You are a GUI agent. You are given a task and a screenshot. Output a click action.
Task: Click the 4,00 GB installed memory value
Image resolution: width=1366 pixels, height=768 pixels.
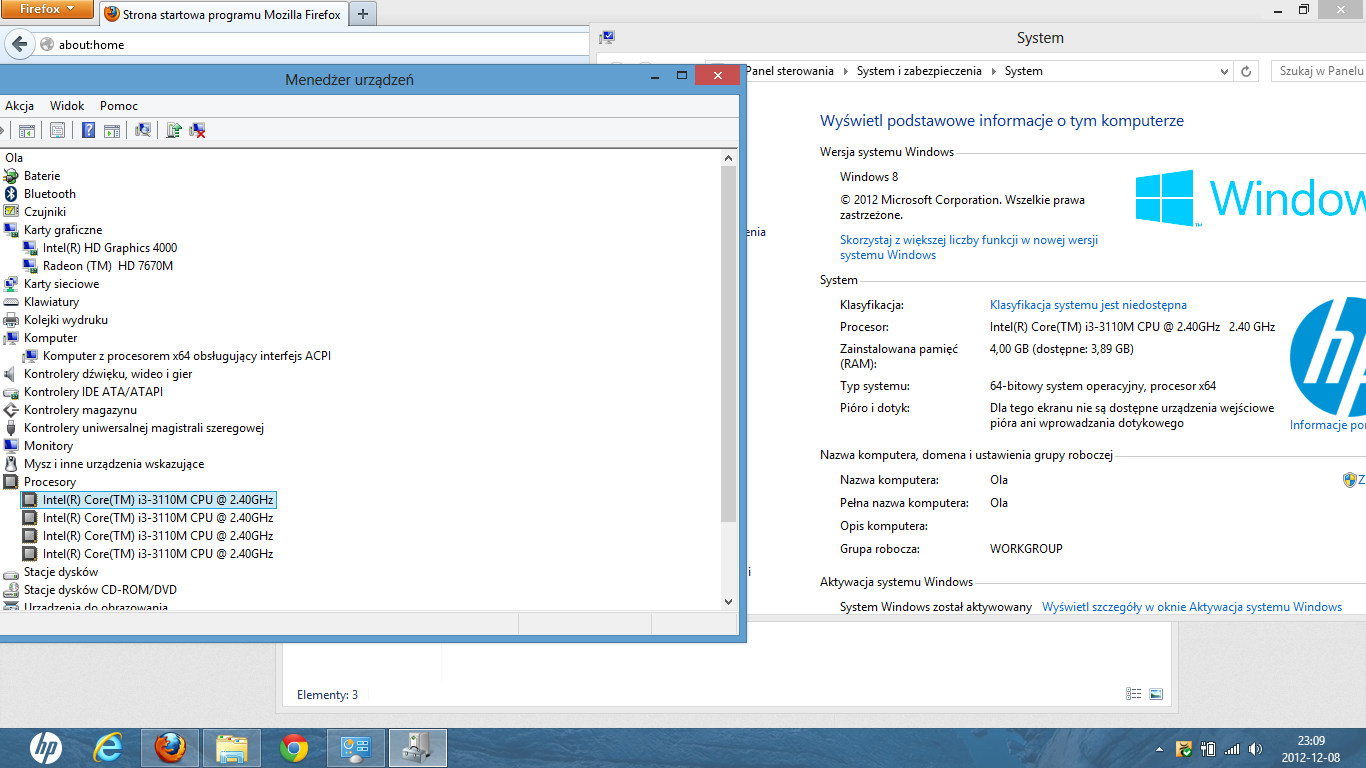point(1062,349)
